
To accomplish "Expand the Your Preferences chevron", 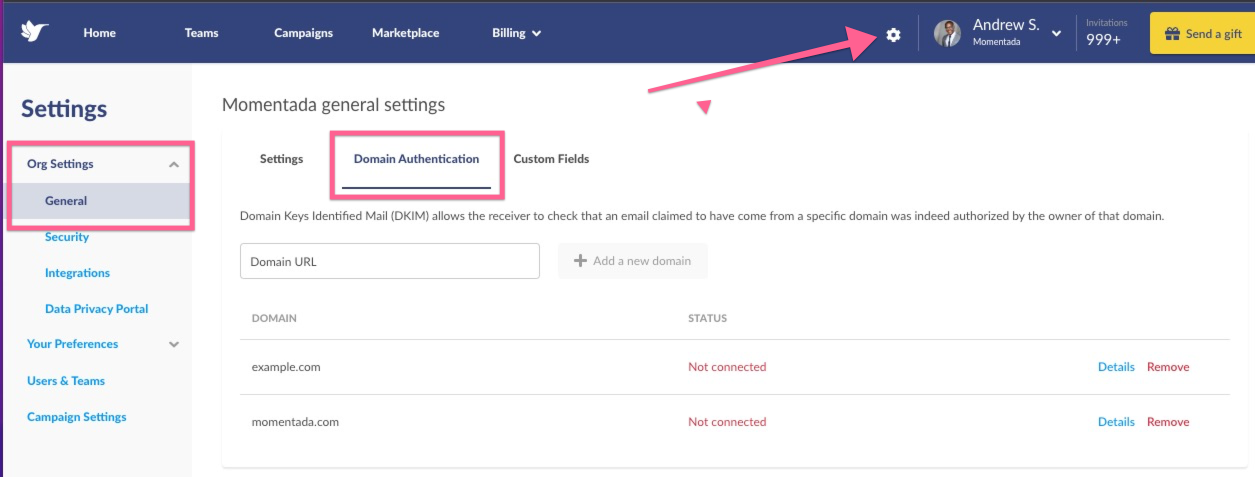I will pyautogui.click(x=174, y=344).
